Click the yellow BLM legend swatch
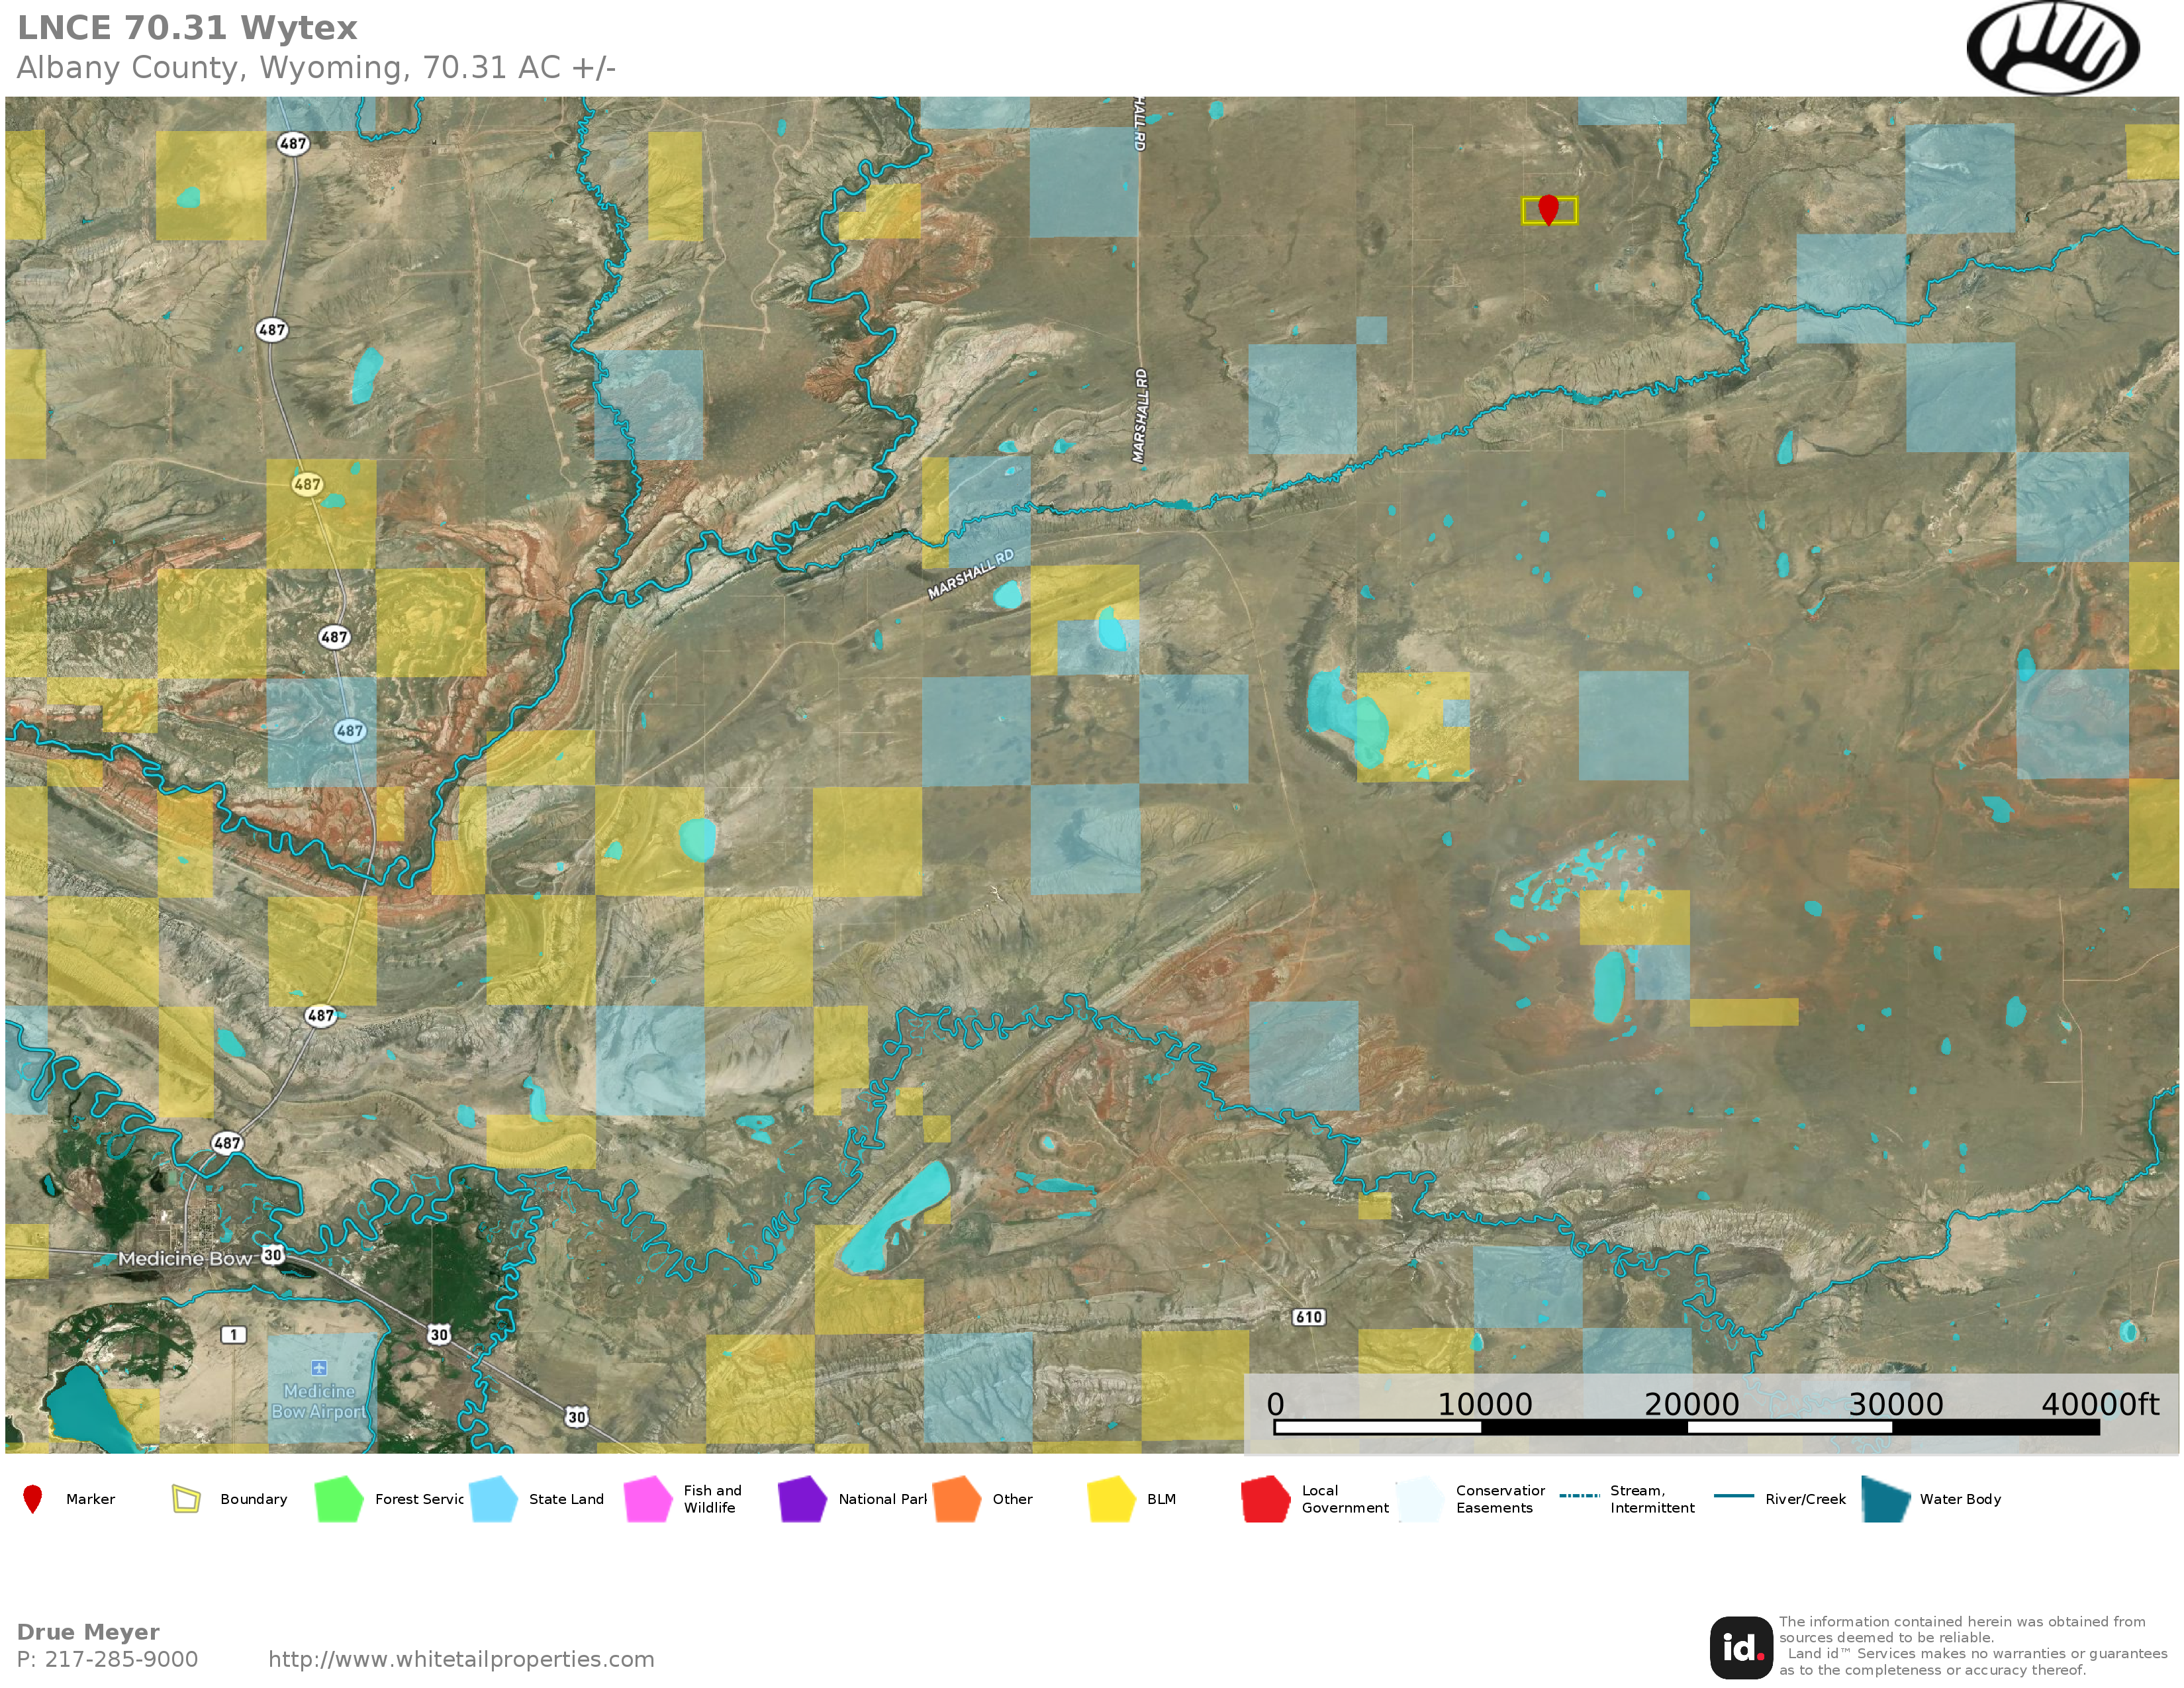 click(x=1110, y=1499)
